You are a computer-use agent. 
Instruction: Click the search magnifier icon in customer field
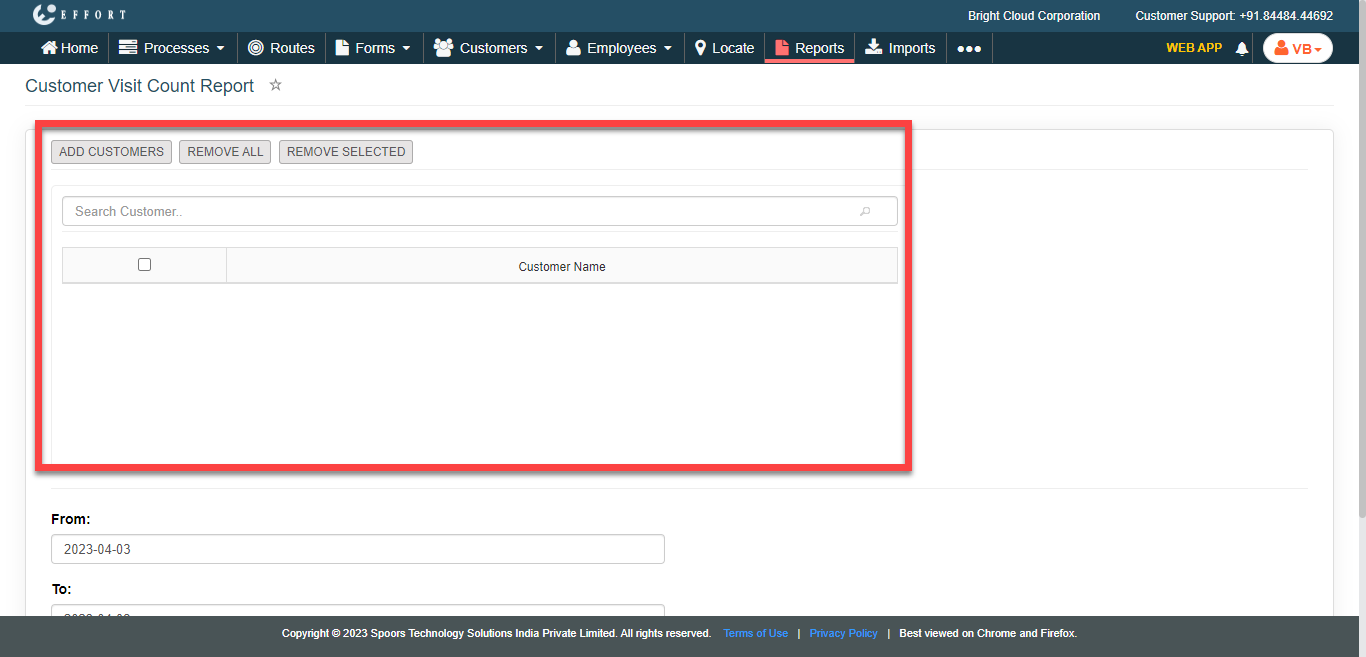pos(865,211)
